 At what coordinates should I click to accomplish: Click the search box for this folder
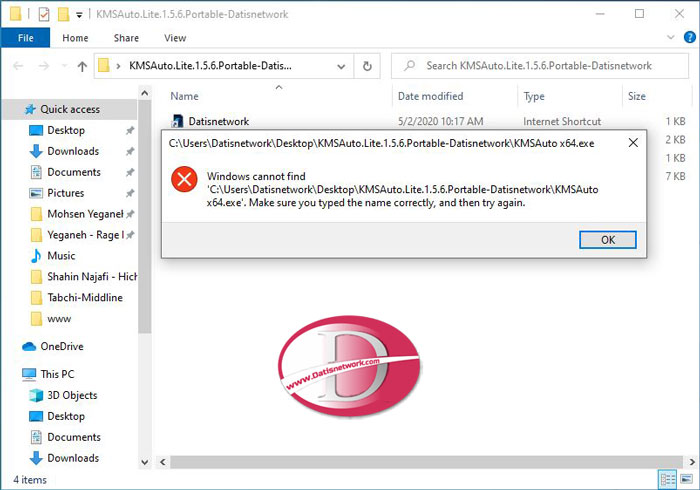click(x=540, y=66)
